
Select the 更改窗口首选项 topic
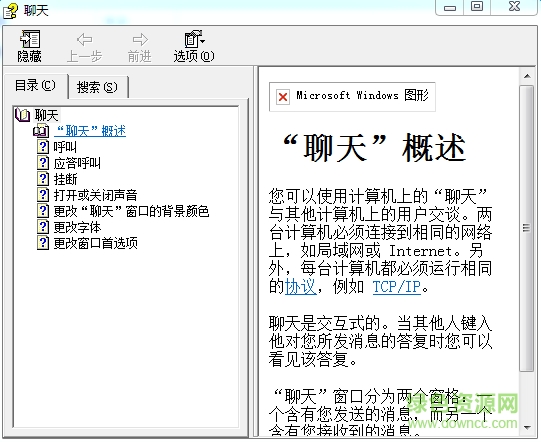pos(96,243)
